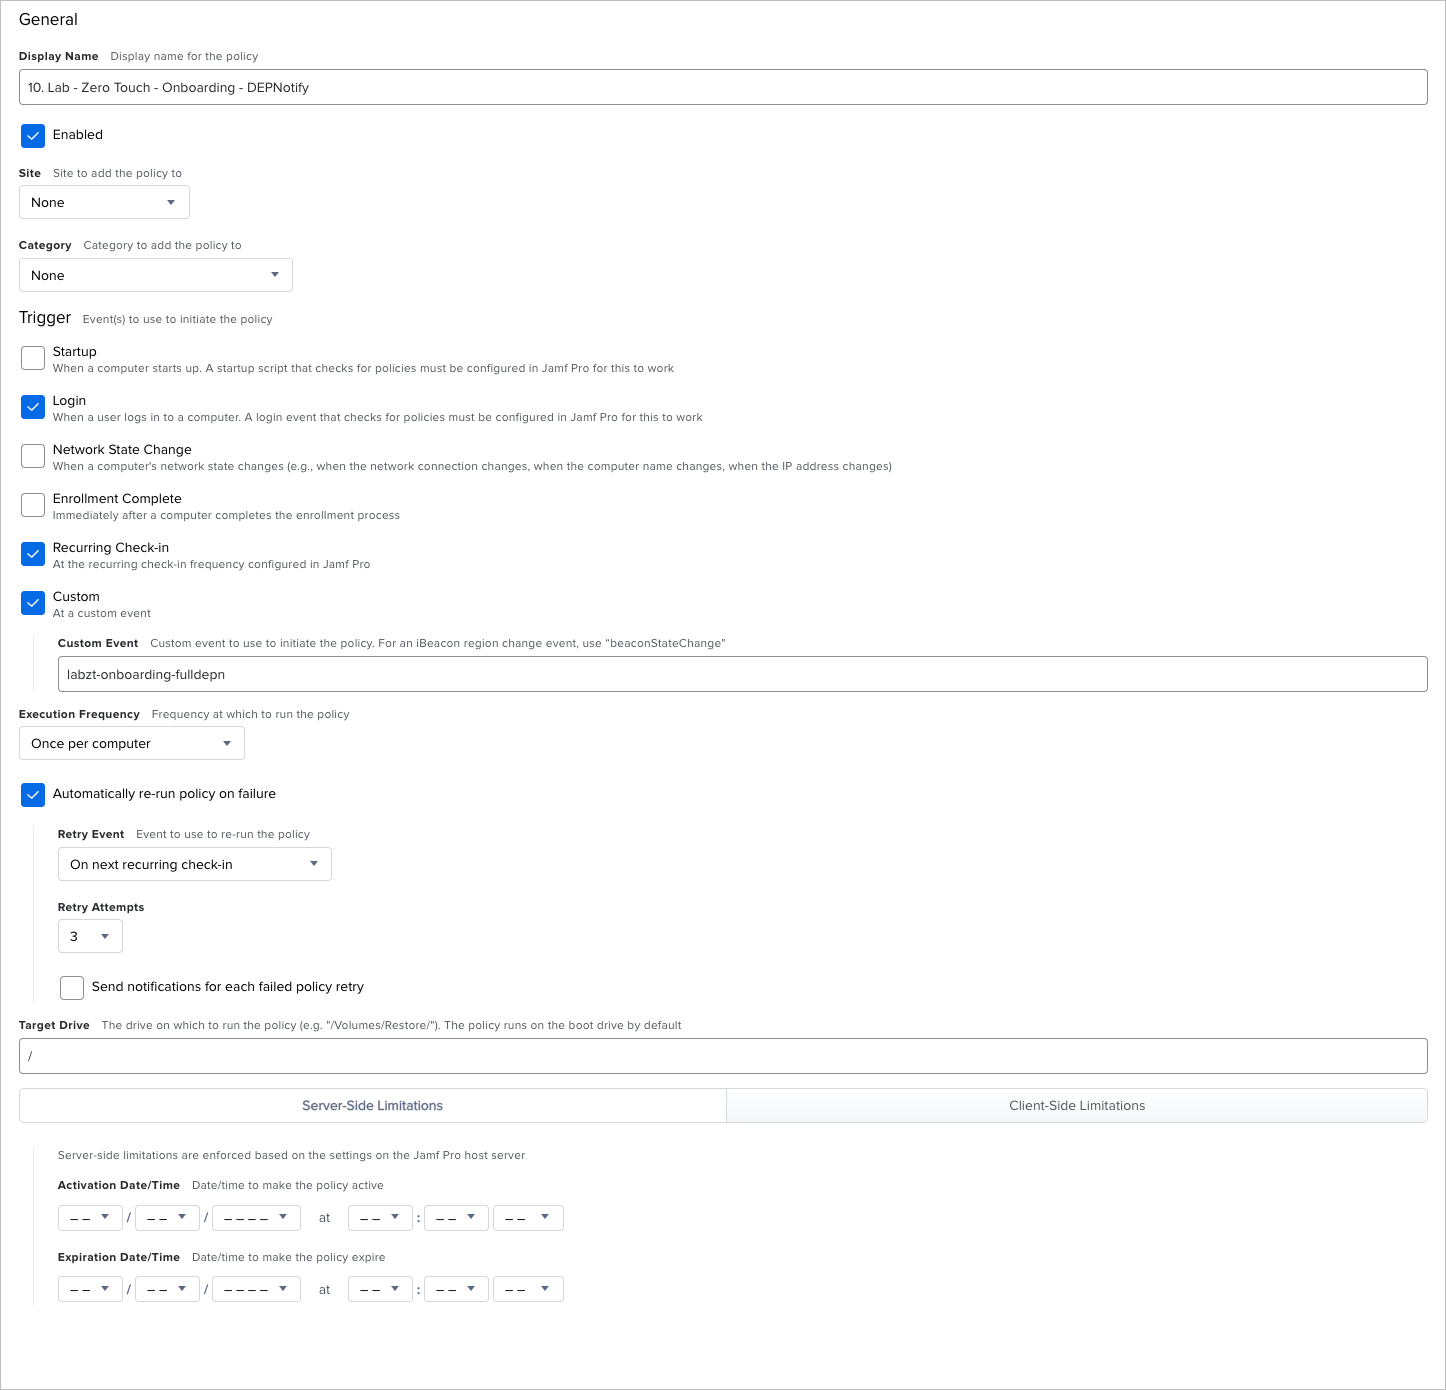The image size is (1446, 1390).
Task: Click the Network State Change label text
Action: (122, 449)
